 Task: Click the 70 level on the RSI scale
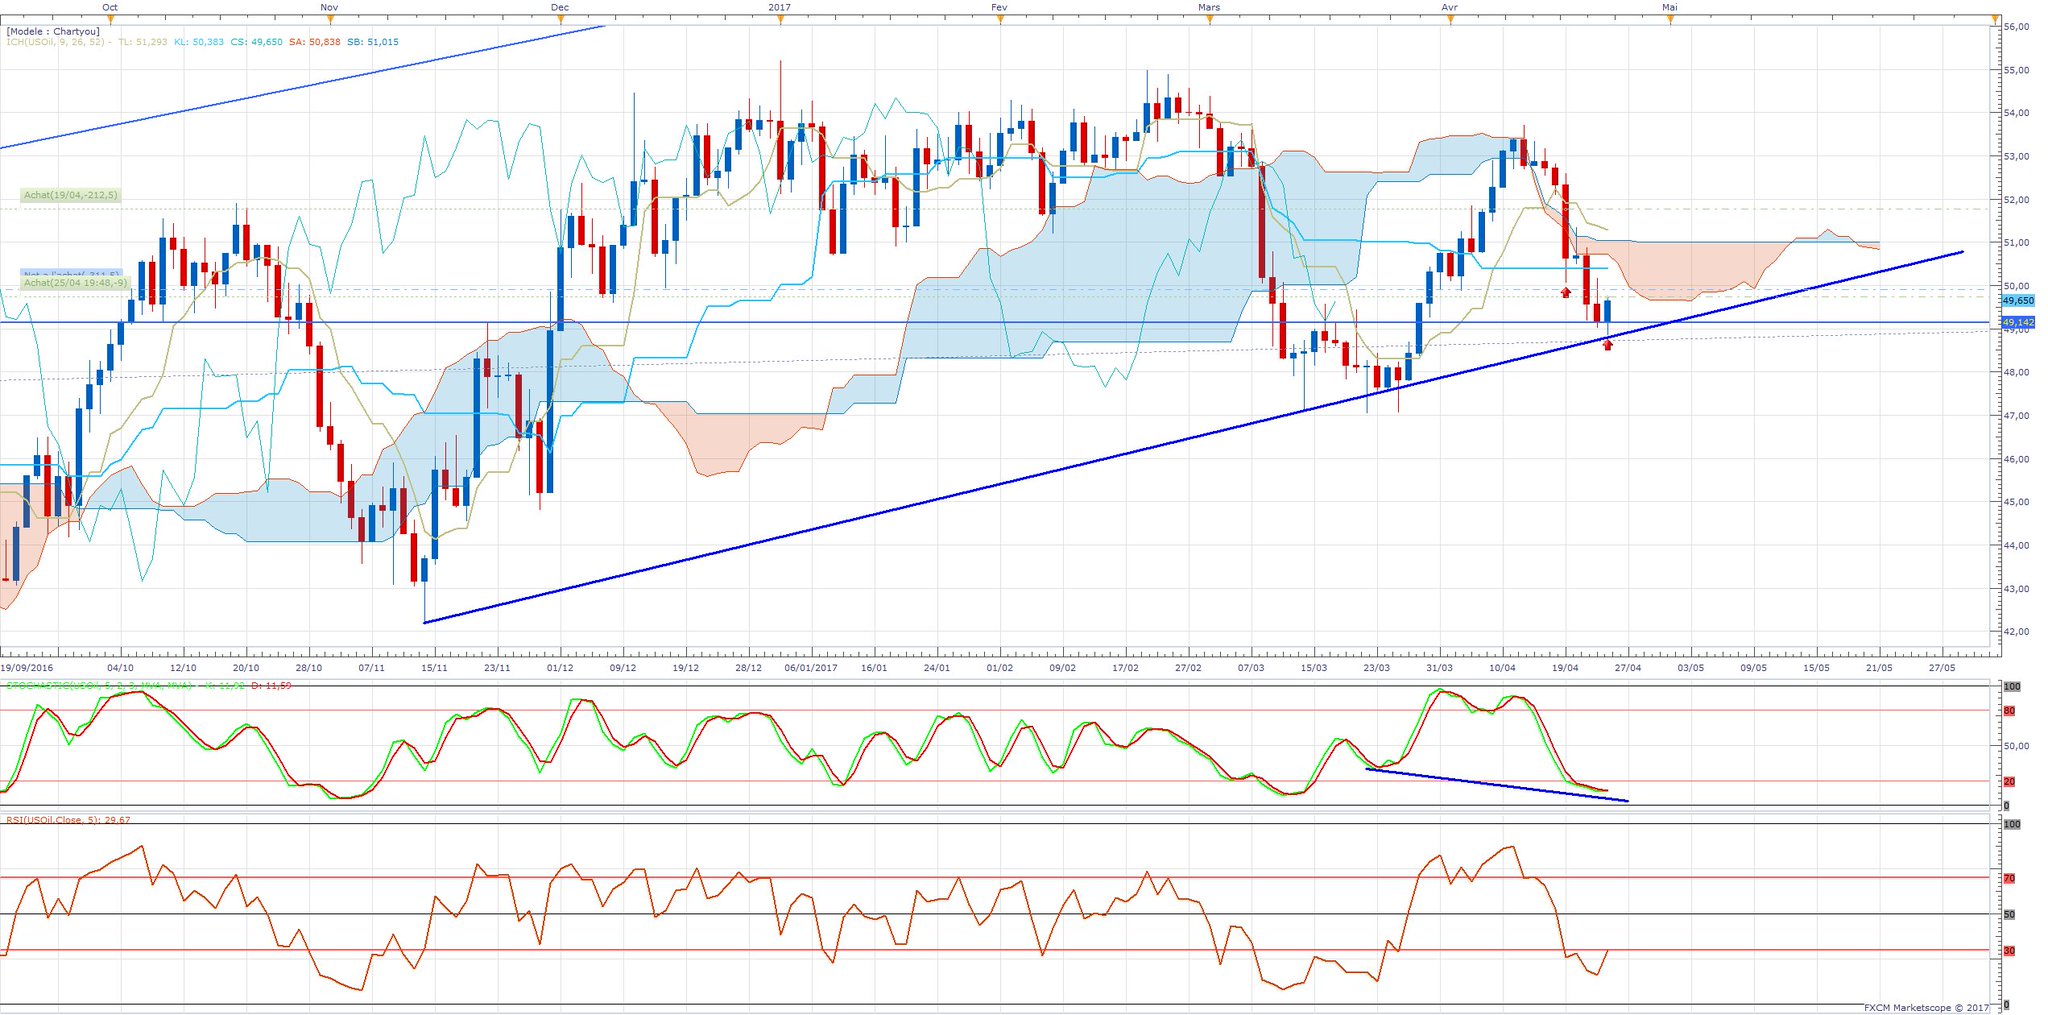click(x=2009, y=878)
